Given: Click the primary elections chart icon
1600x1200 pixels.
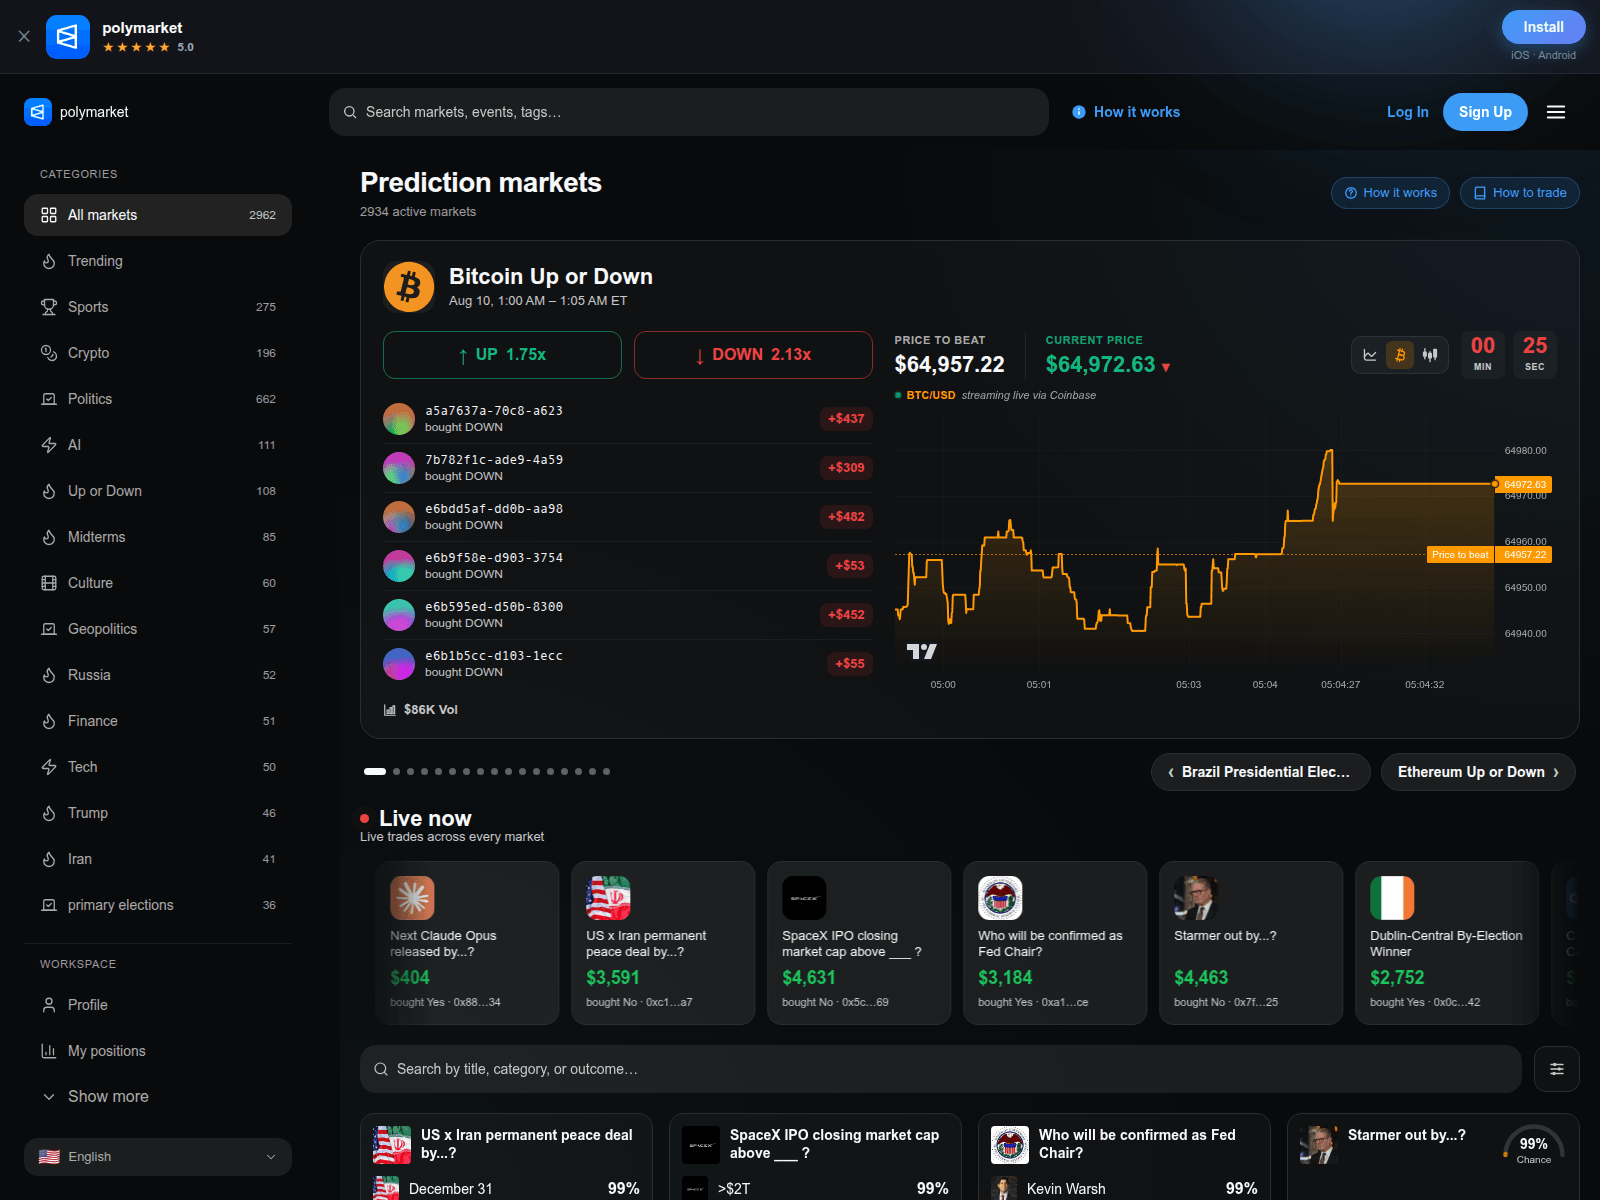Looking at the screenshot, I should point(49,905).
